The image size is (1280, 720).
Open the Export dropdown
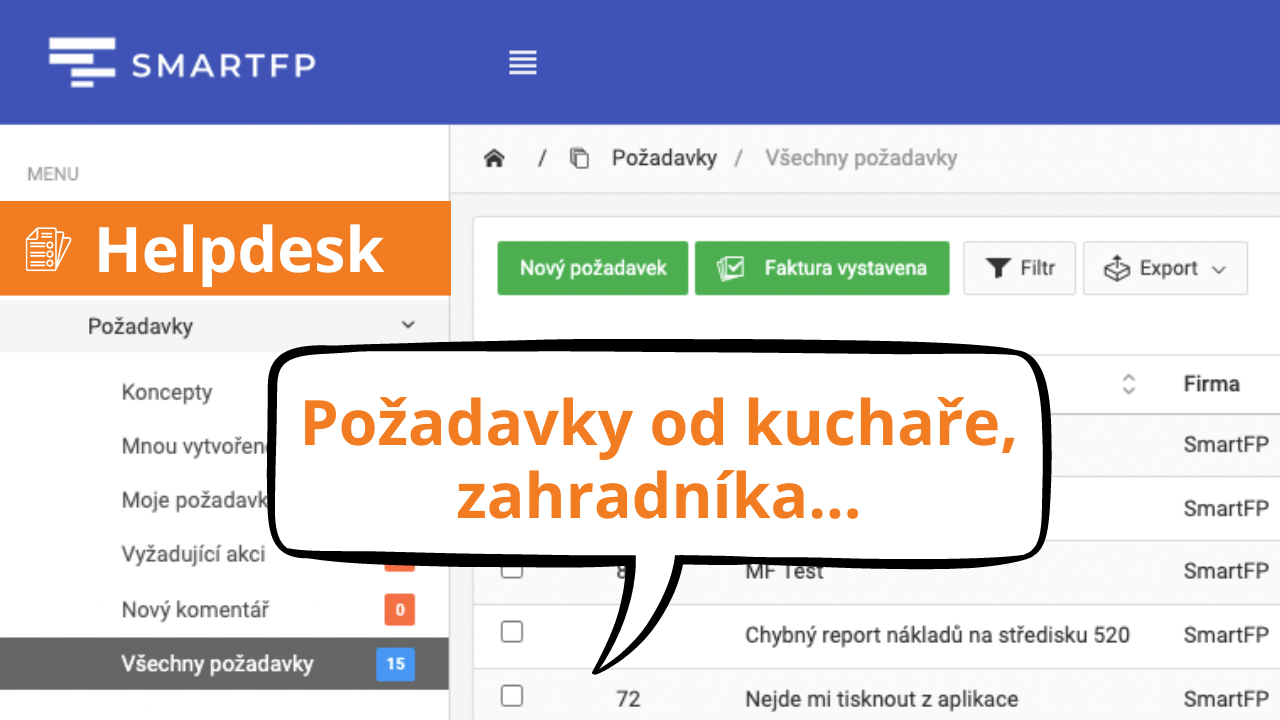click(x=1165, y=268)
